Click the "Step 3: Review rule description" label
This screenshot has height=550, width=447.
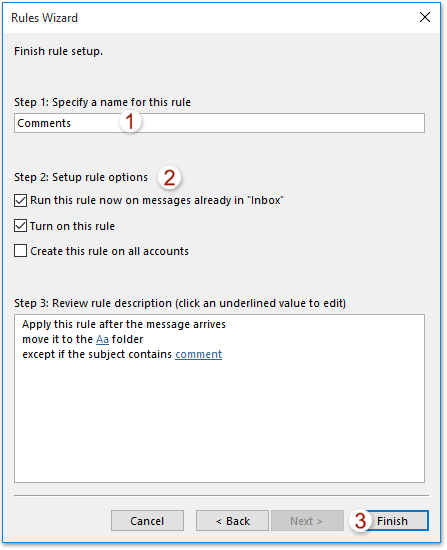[x=180, y=303]
